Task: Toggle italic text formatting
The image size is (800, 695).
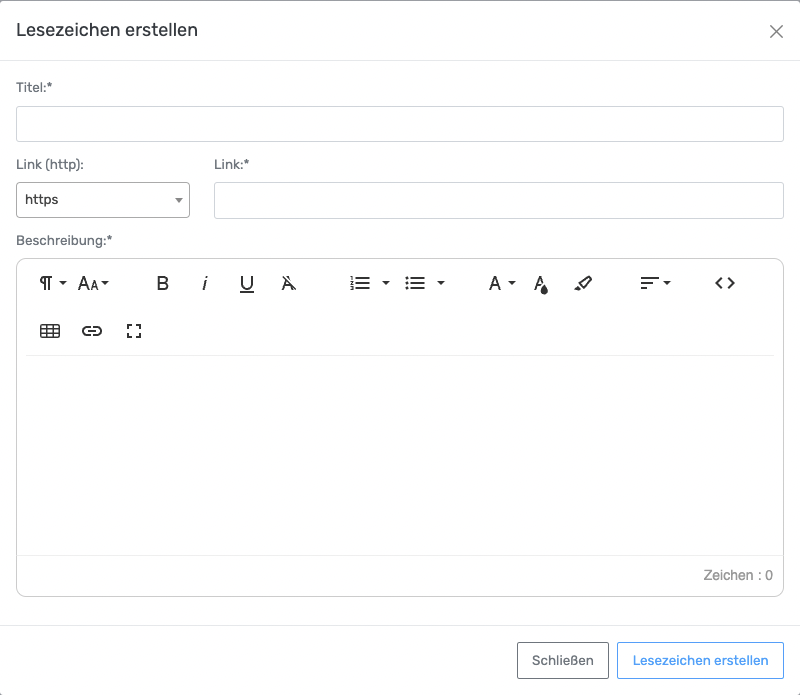Action: pyautogui.click(x=205, y=283)
